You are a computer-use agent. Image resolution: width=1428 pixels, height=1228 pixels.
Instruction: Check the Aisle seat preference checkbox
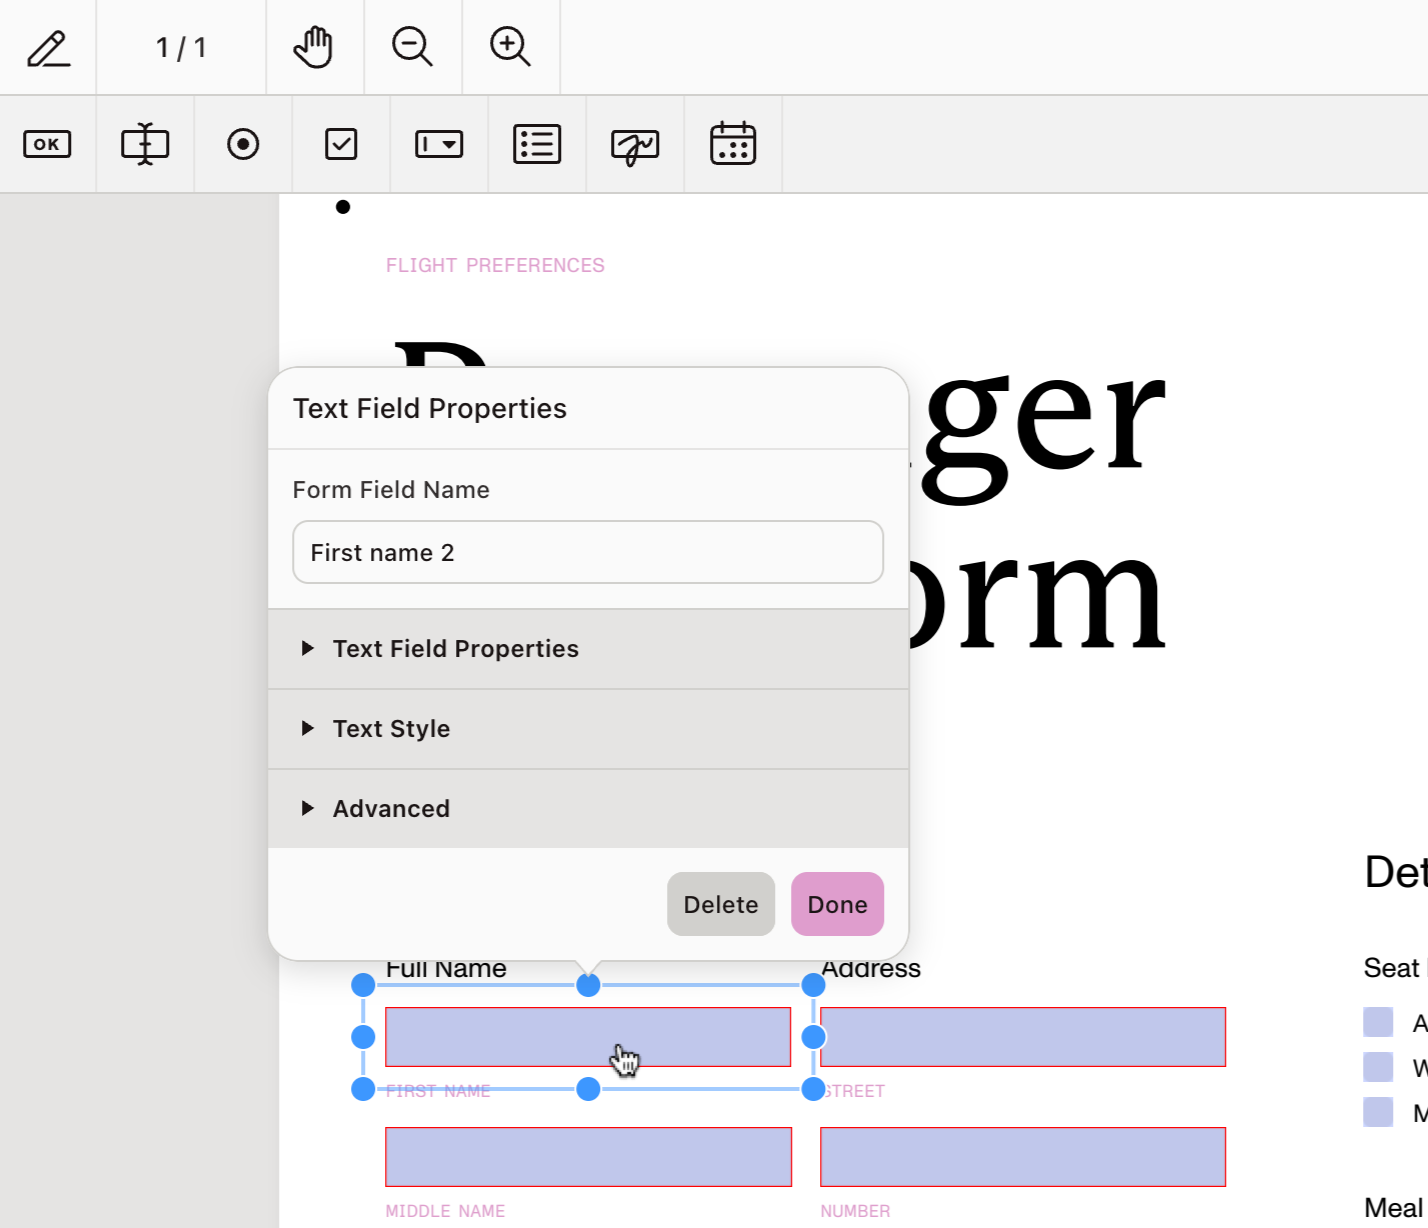pos(1377,1022)
